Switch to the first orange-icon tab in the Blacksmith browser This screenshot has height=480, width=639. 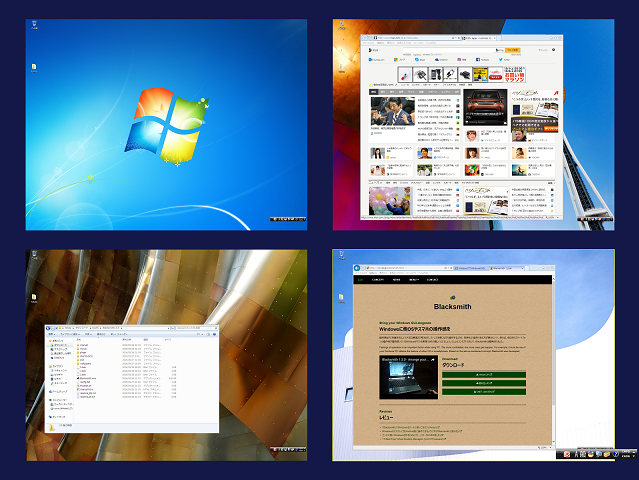(x=470, y=269)
